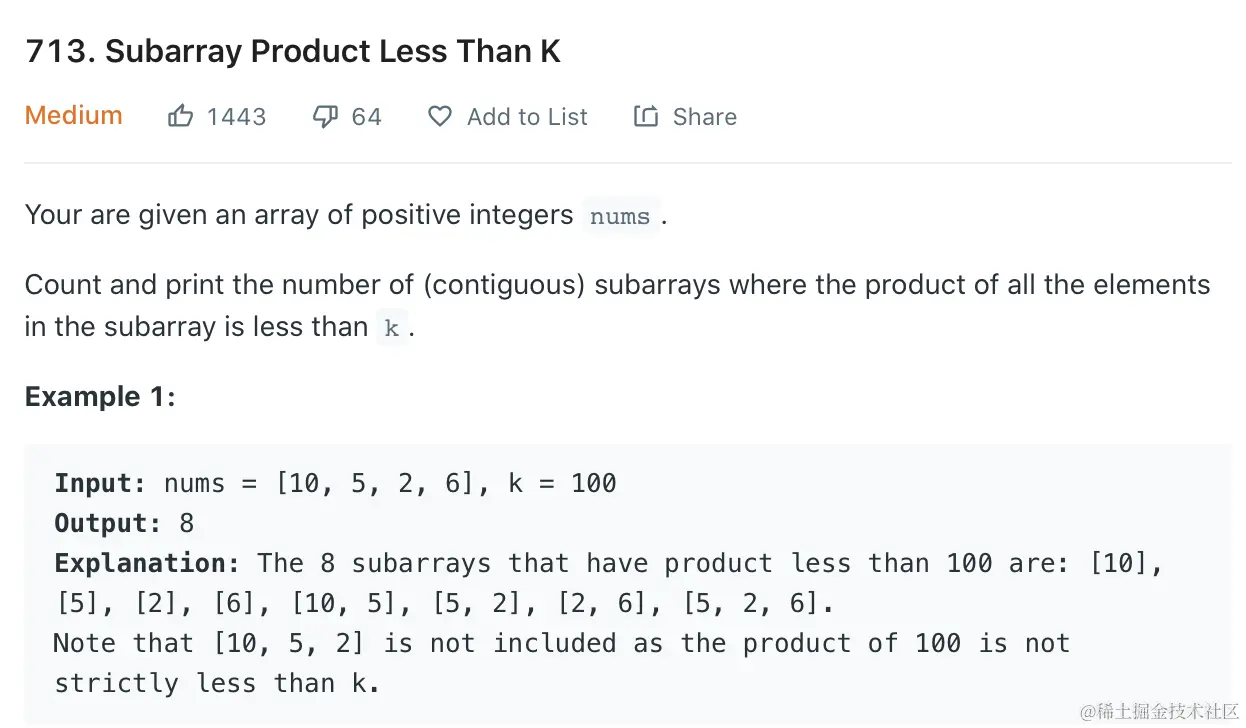The image size is (1246, 728).
Task: Click the inline code letter k in description
Action: click(392, 328)
